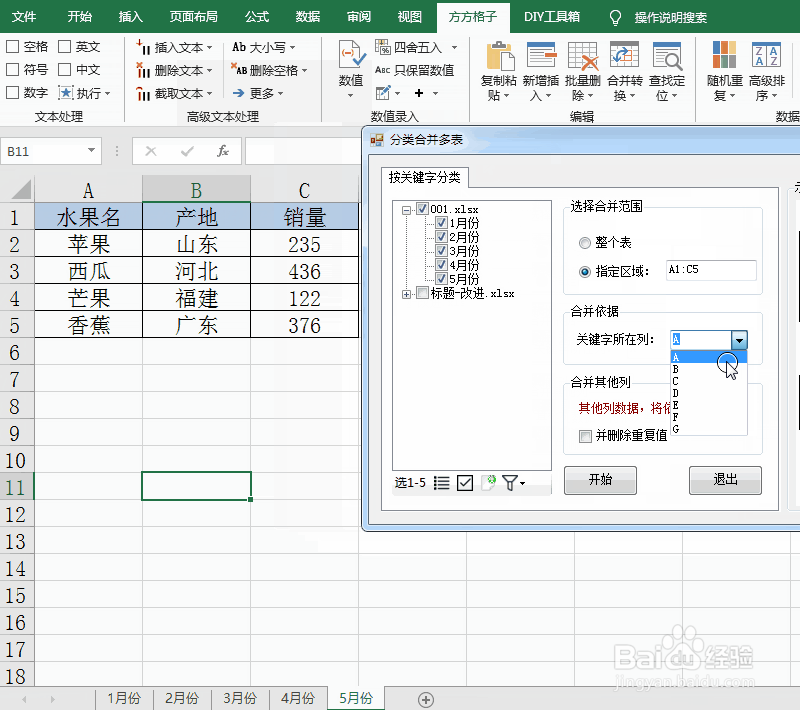
Task: Expand the 标题-改进.xlsx tree node
Action: click(x=406, y=294)
